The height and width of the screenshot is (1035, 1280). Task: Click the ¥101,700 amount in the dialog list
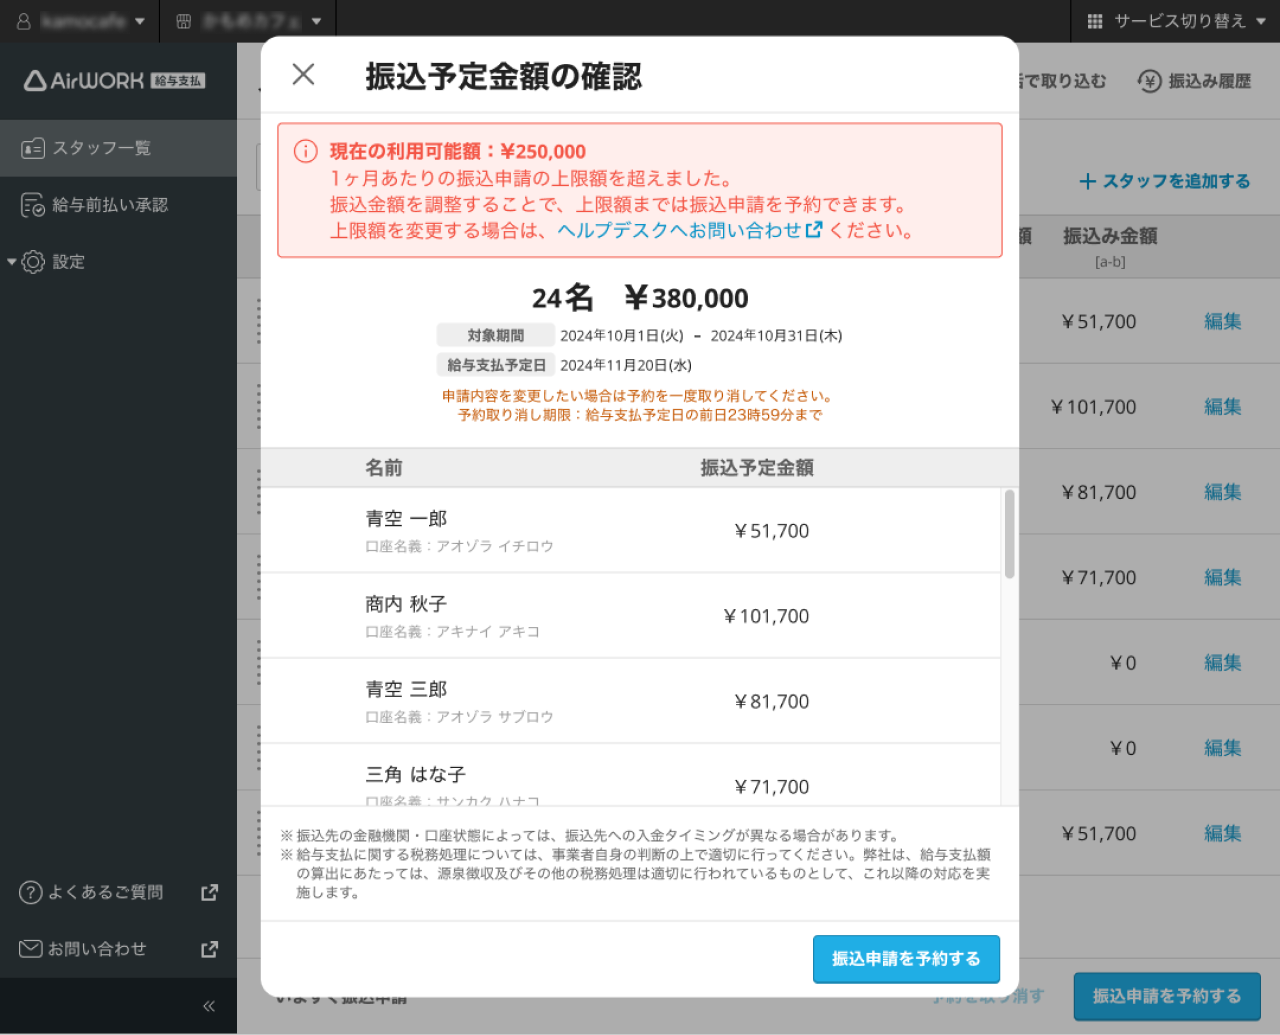pos(766,617)
